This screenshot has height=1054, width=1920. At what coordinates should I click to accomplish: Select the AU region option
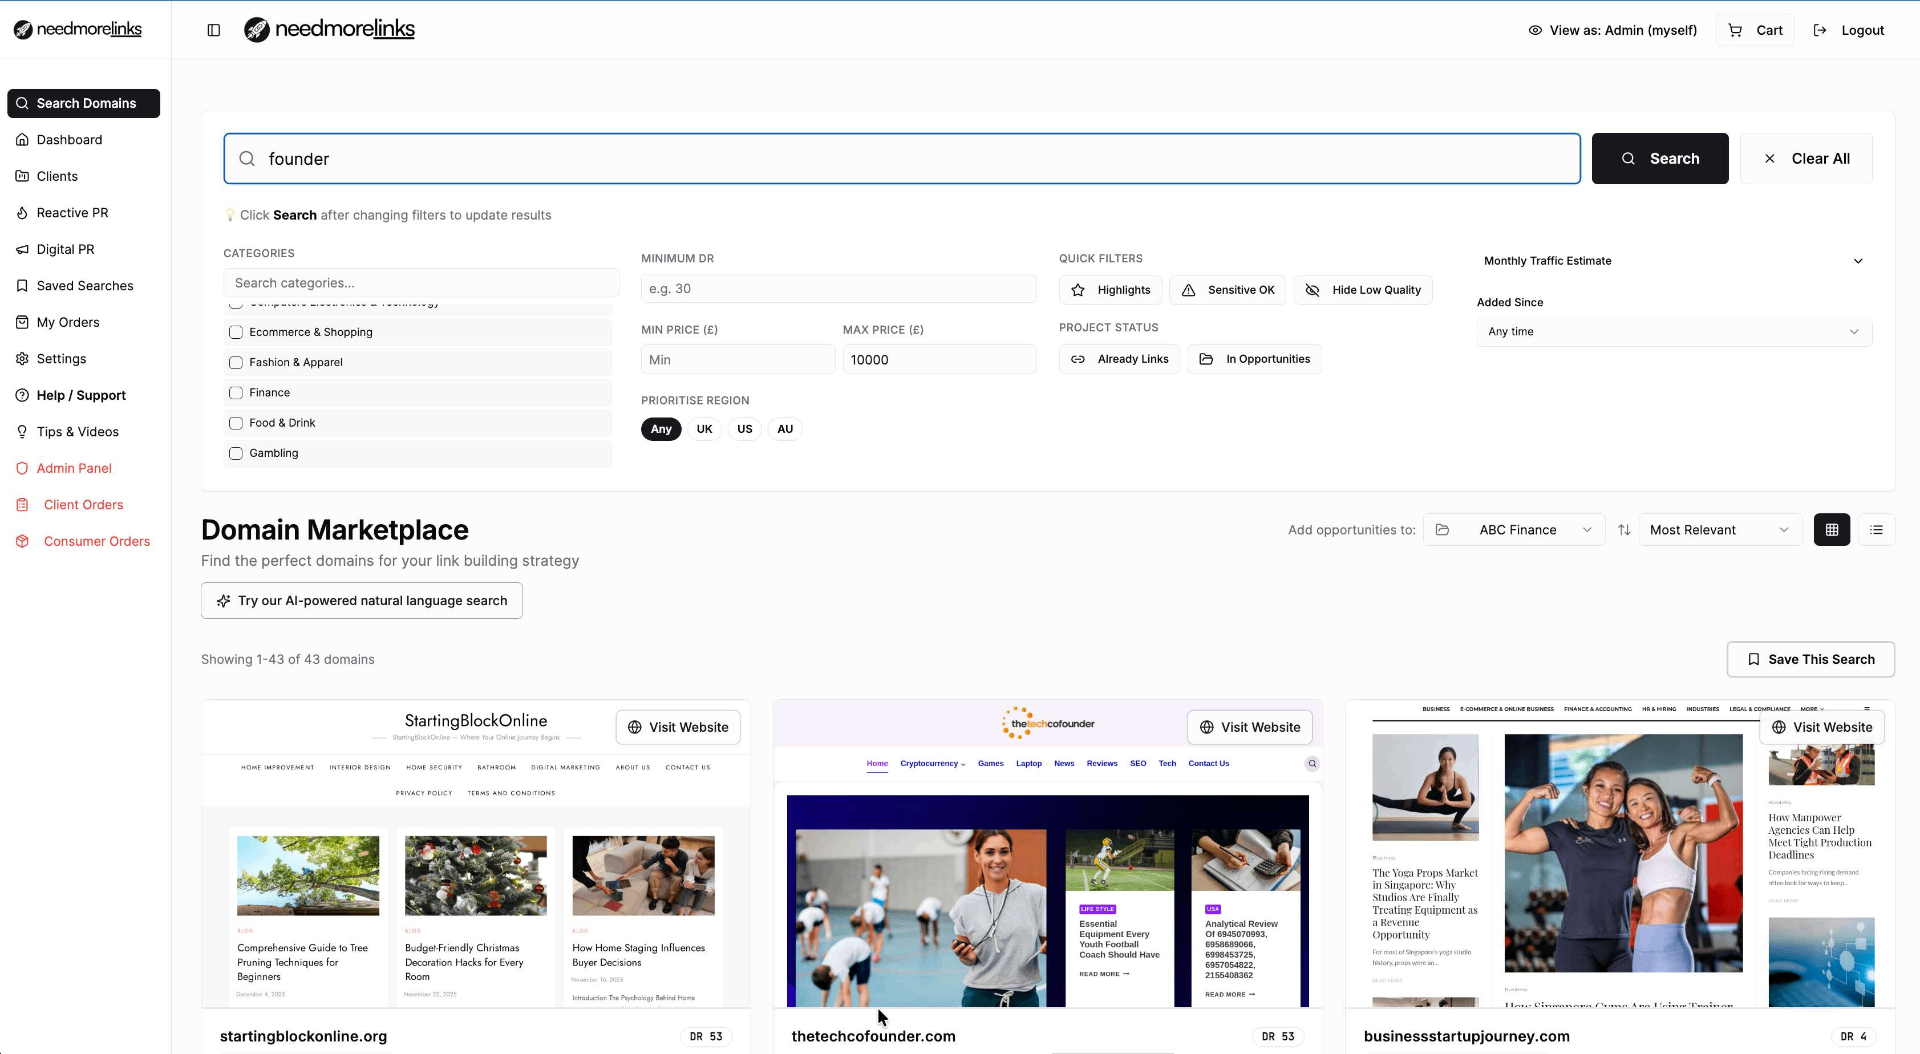(785, 429)
